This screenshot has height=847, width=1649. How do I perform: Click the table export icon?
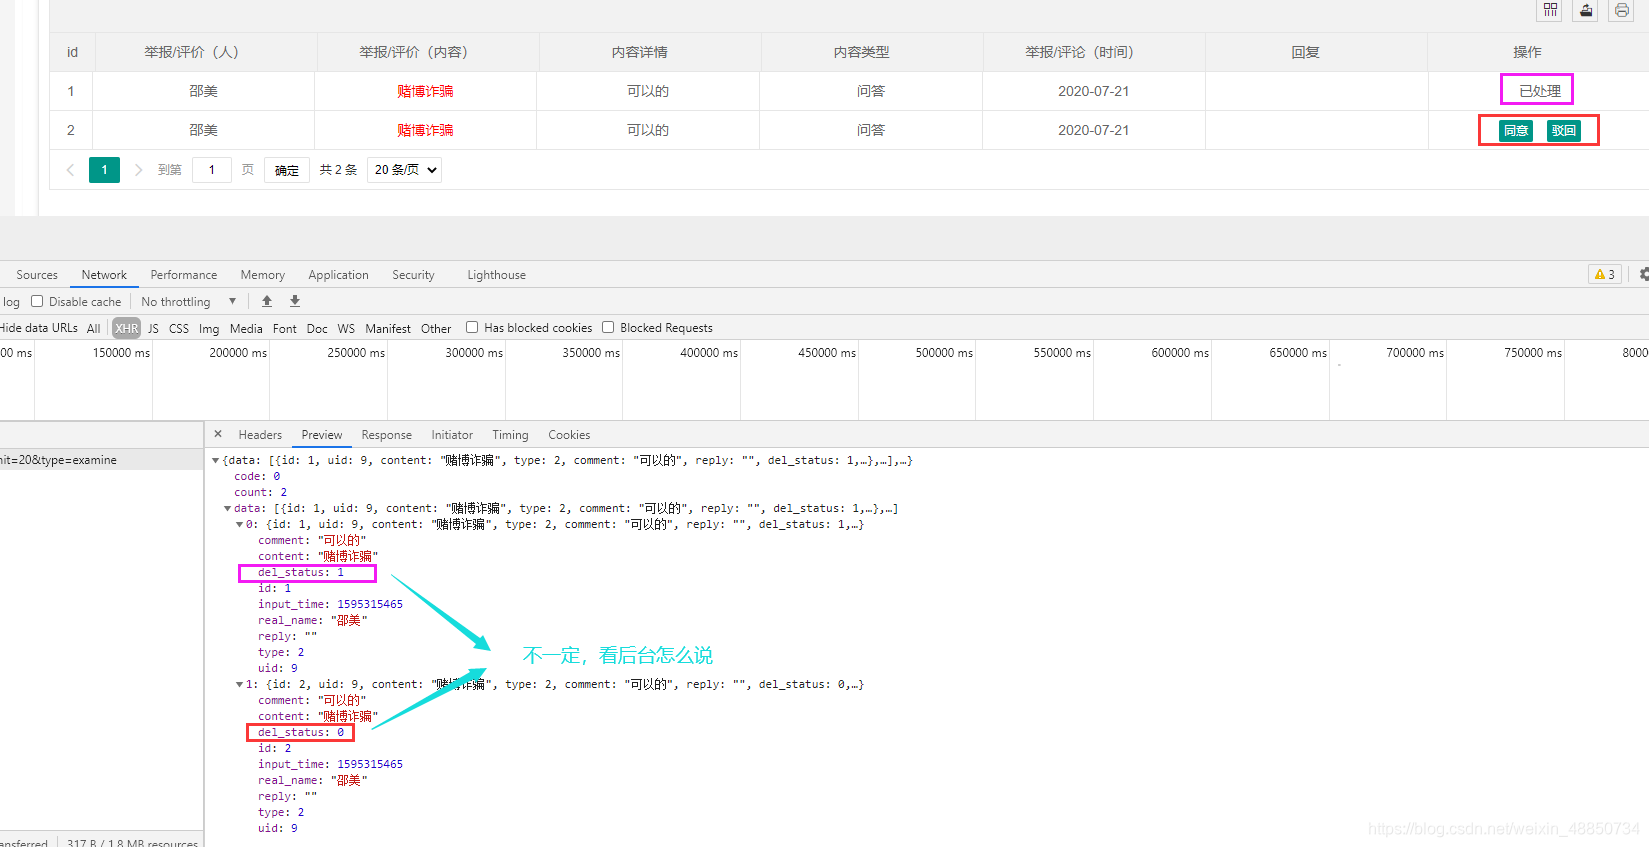(1586, 10)
